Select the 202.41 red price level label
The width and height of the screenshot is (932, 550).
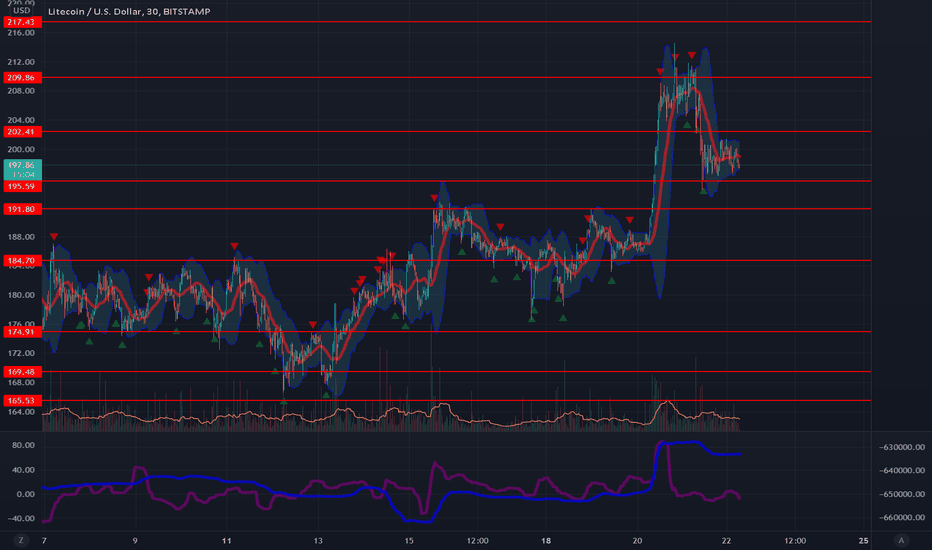22,131
